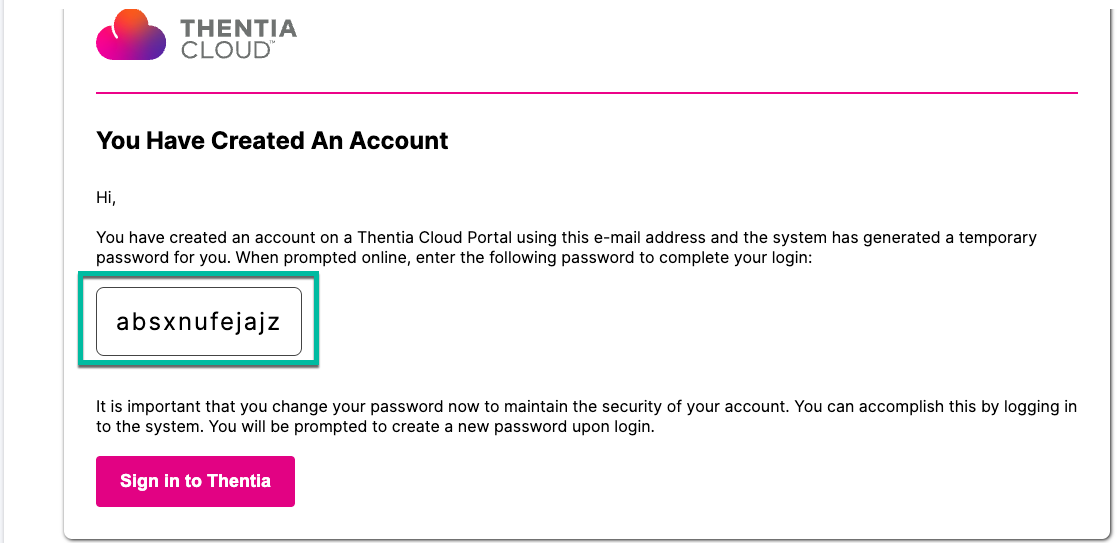Screen dimensions: 1117x543
Task: Click the sentence starting When prompted online
Action: [524, 257]
